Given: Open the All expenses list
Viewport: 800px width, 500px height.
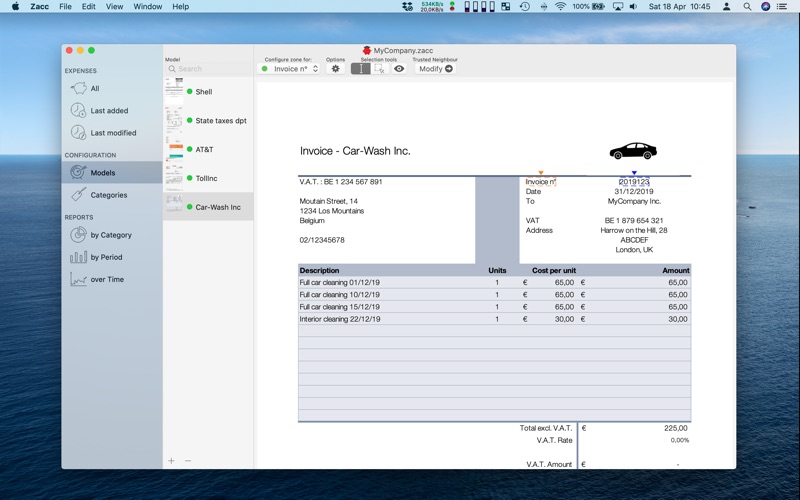Looking at the screenshot, I should pyautogui.click(x=94, y=88).
